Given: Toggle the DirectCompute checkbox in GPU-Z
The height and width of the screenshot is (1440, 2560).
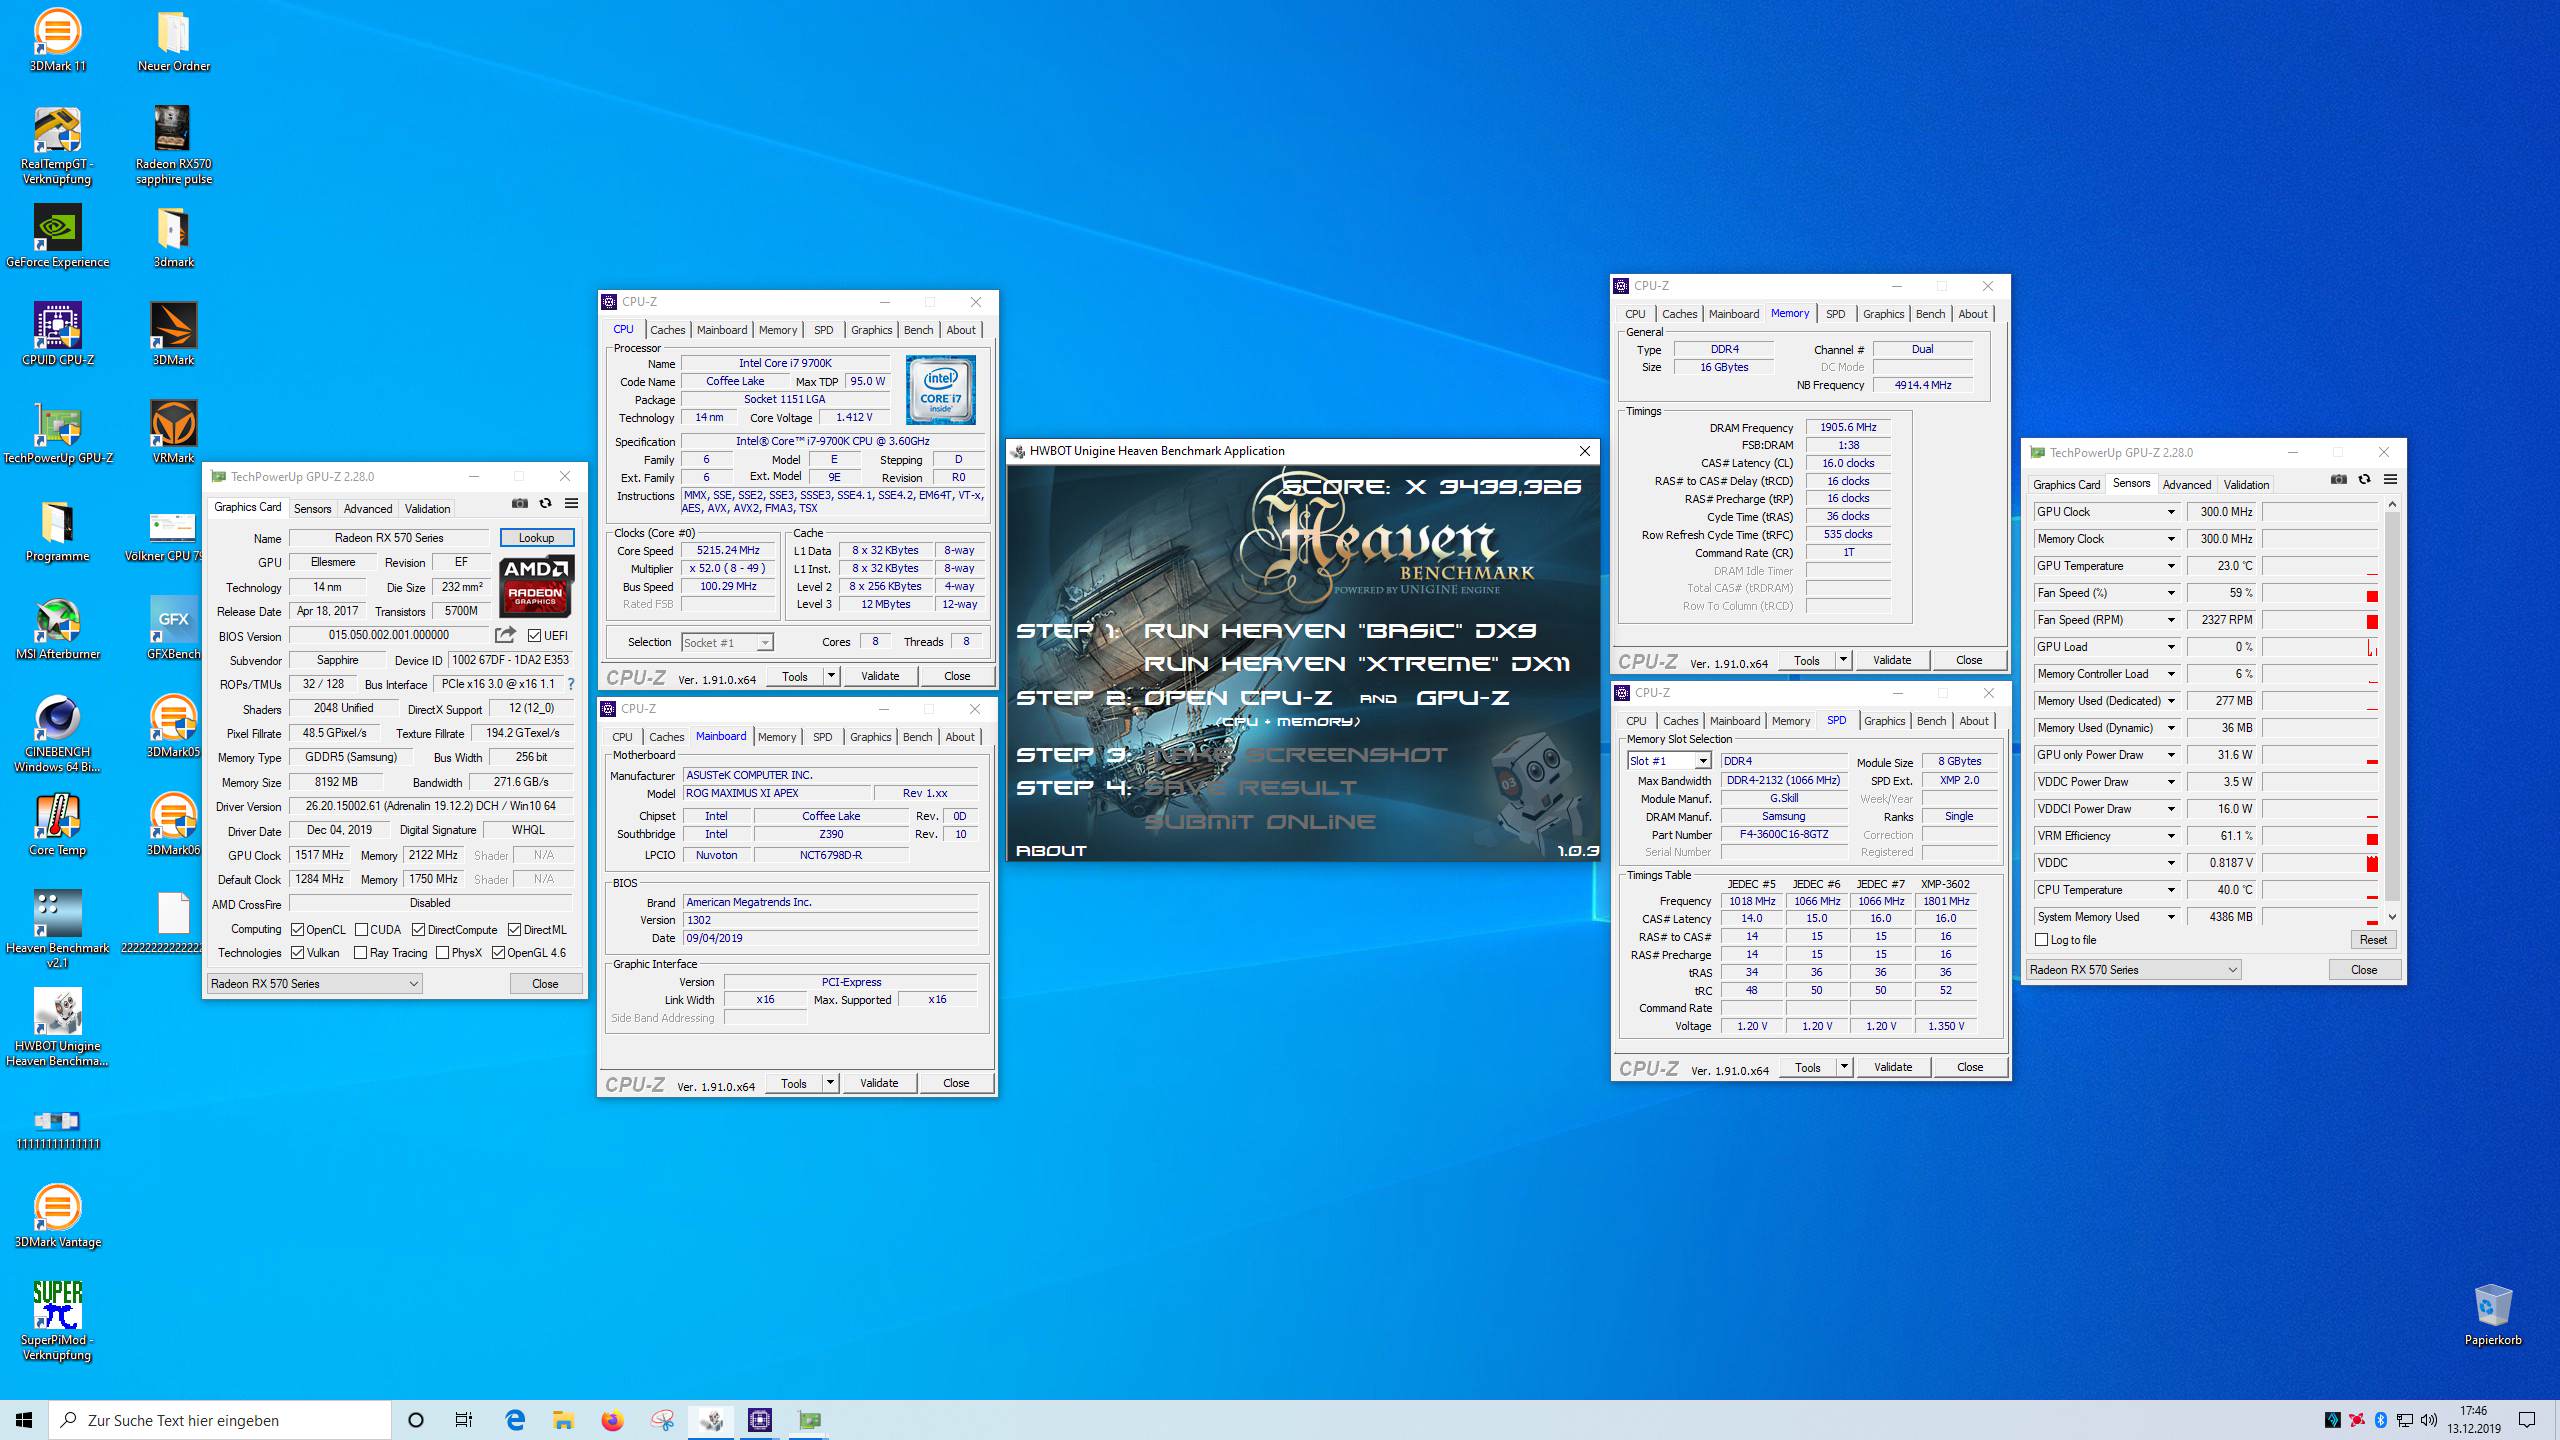Looking at the screenshot, I should 418,930.
